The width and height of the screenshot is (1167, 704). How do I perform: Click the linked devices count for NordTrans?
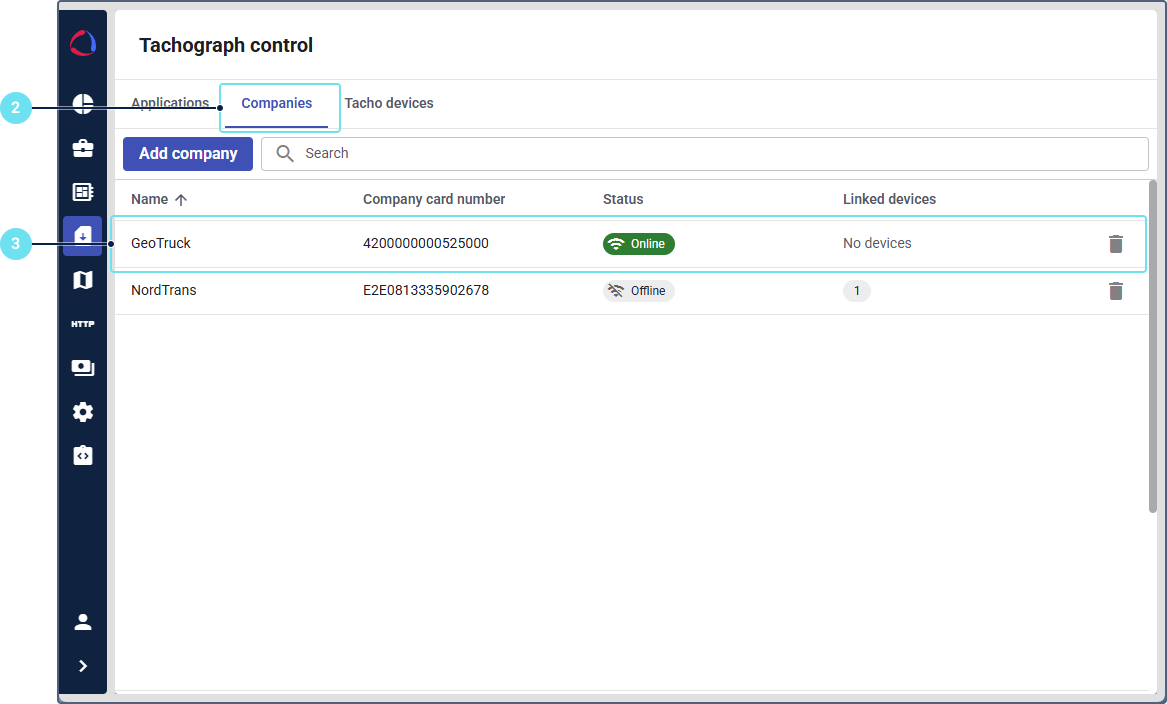(856, 291)
